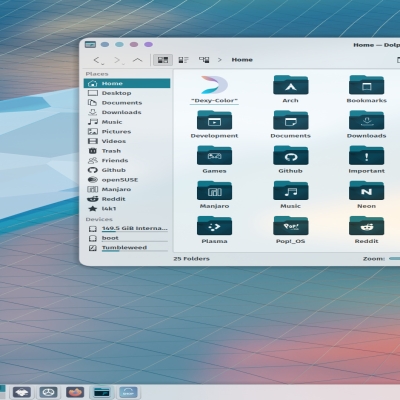This screenshot has height=400, width=400.
Task: Click the blue window control dot
Action: [x=105, y=44]
